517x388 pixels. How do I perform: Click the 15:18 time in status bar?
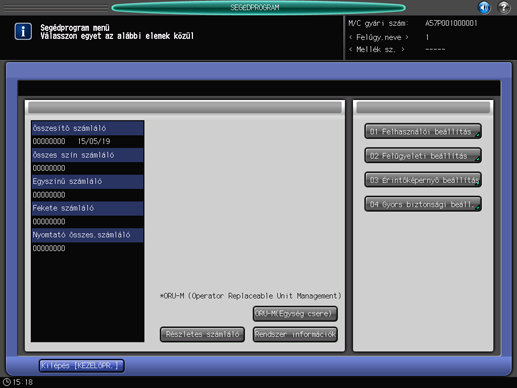(23, 382)
